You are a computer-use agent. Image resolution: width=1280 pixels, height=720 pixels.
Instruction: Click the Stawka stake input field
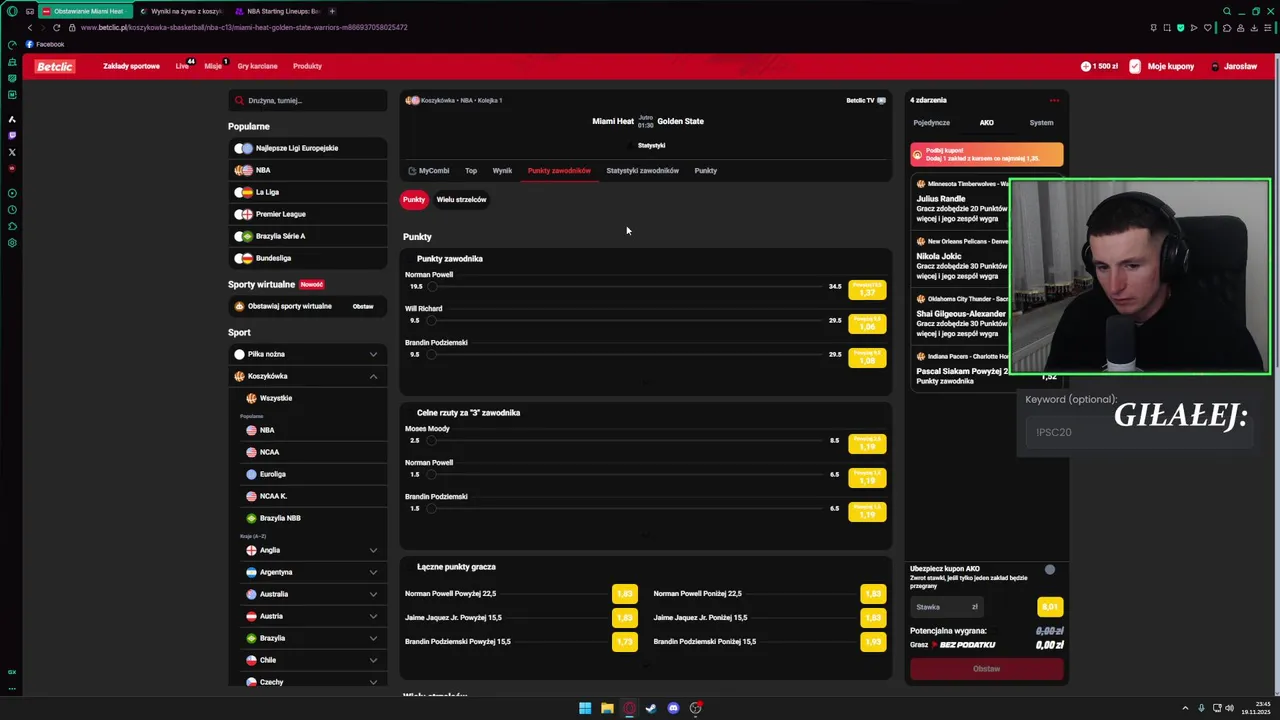[x=947, y=607]
